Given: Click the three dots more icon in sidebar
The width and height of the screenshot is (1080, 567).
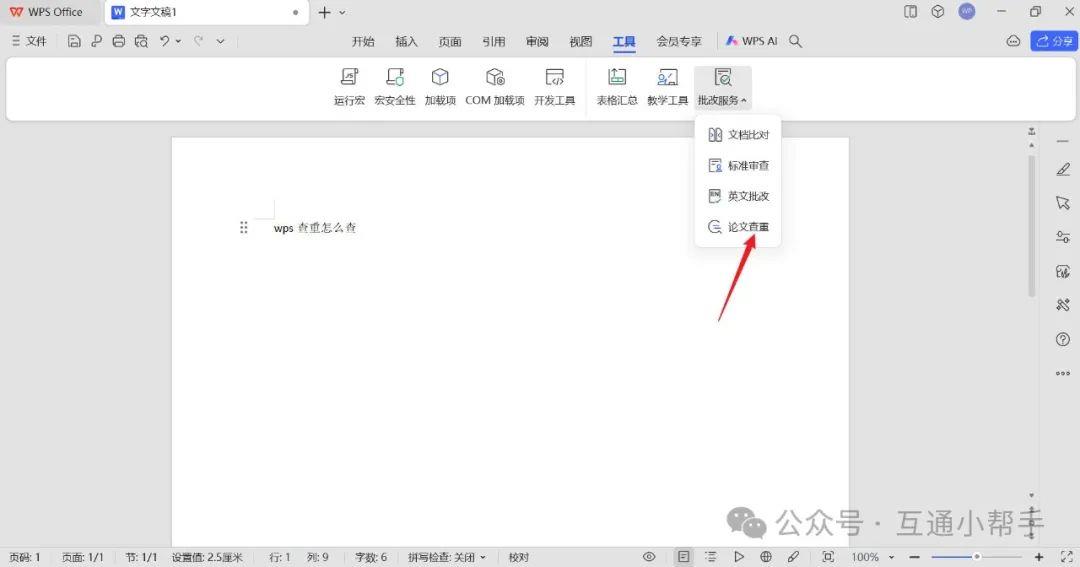Looking at the screenshot, I should (1063, 373).
